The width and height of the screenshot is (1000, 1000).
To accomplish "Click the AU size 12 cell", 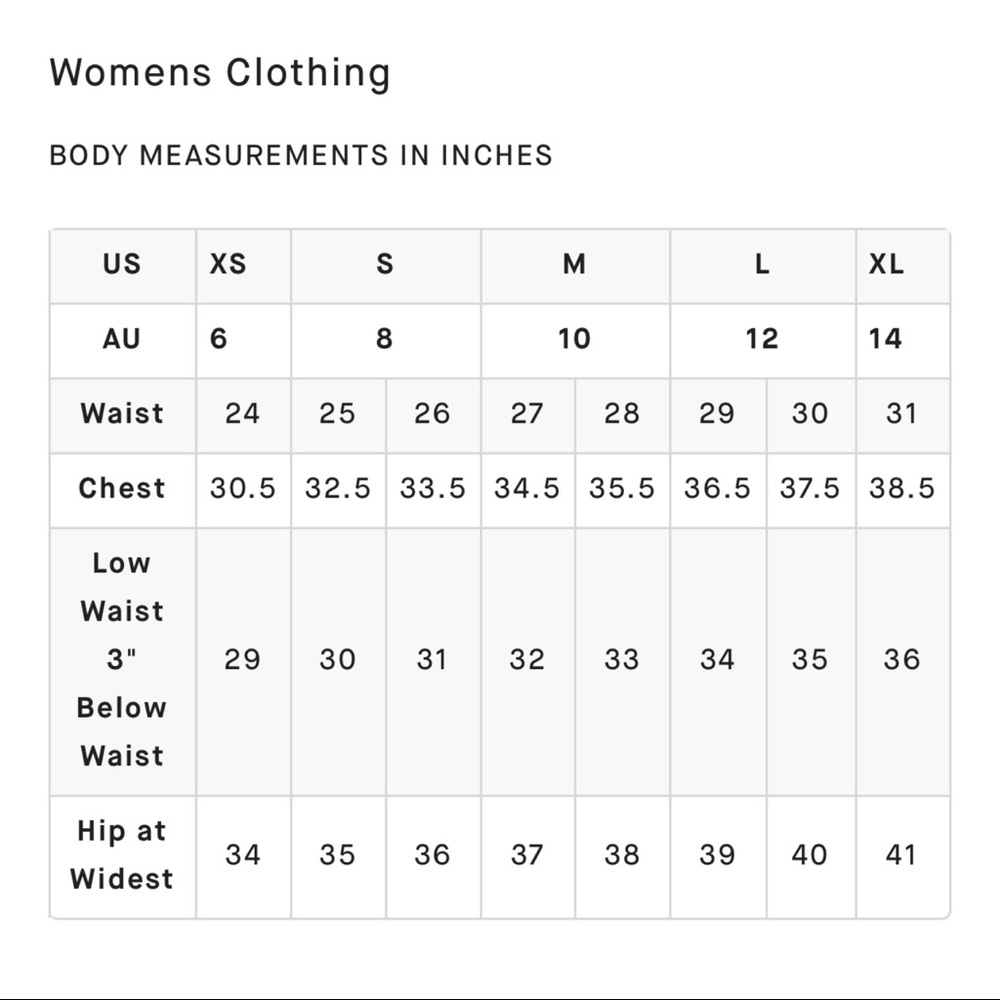I will click(x=762, y=340).
